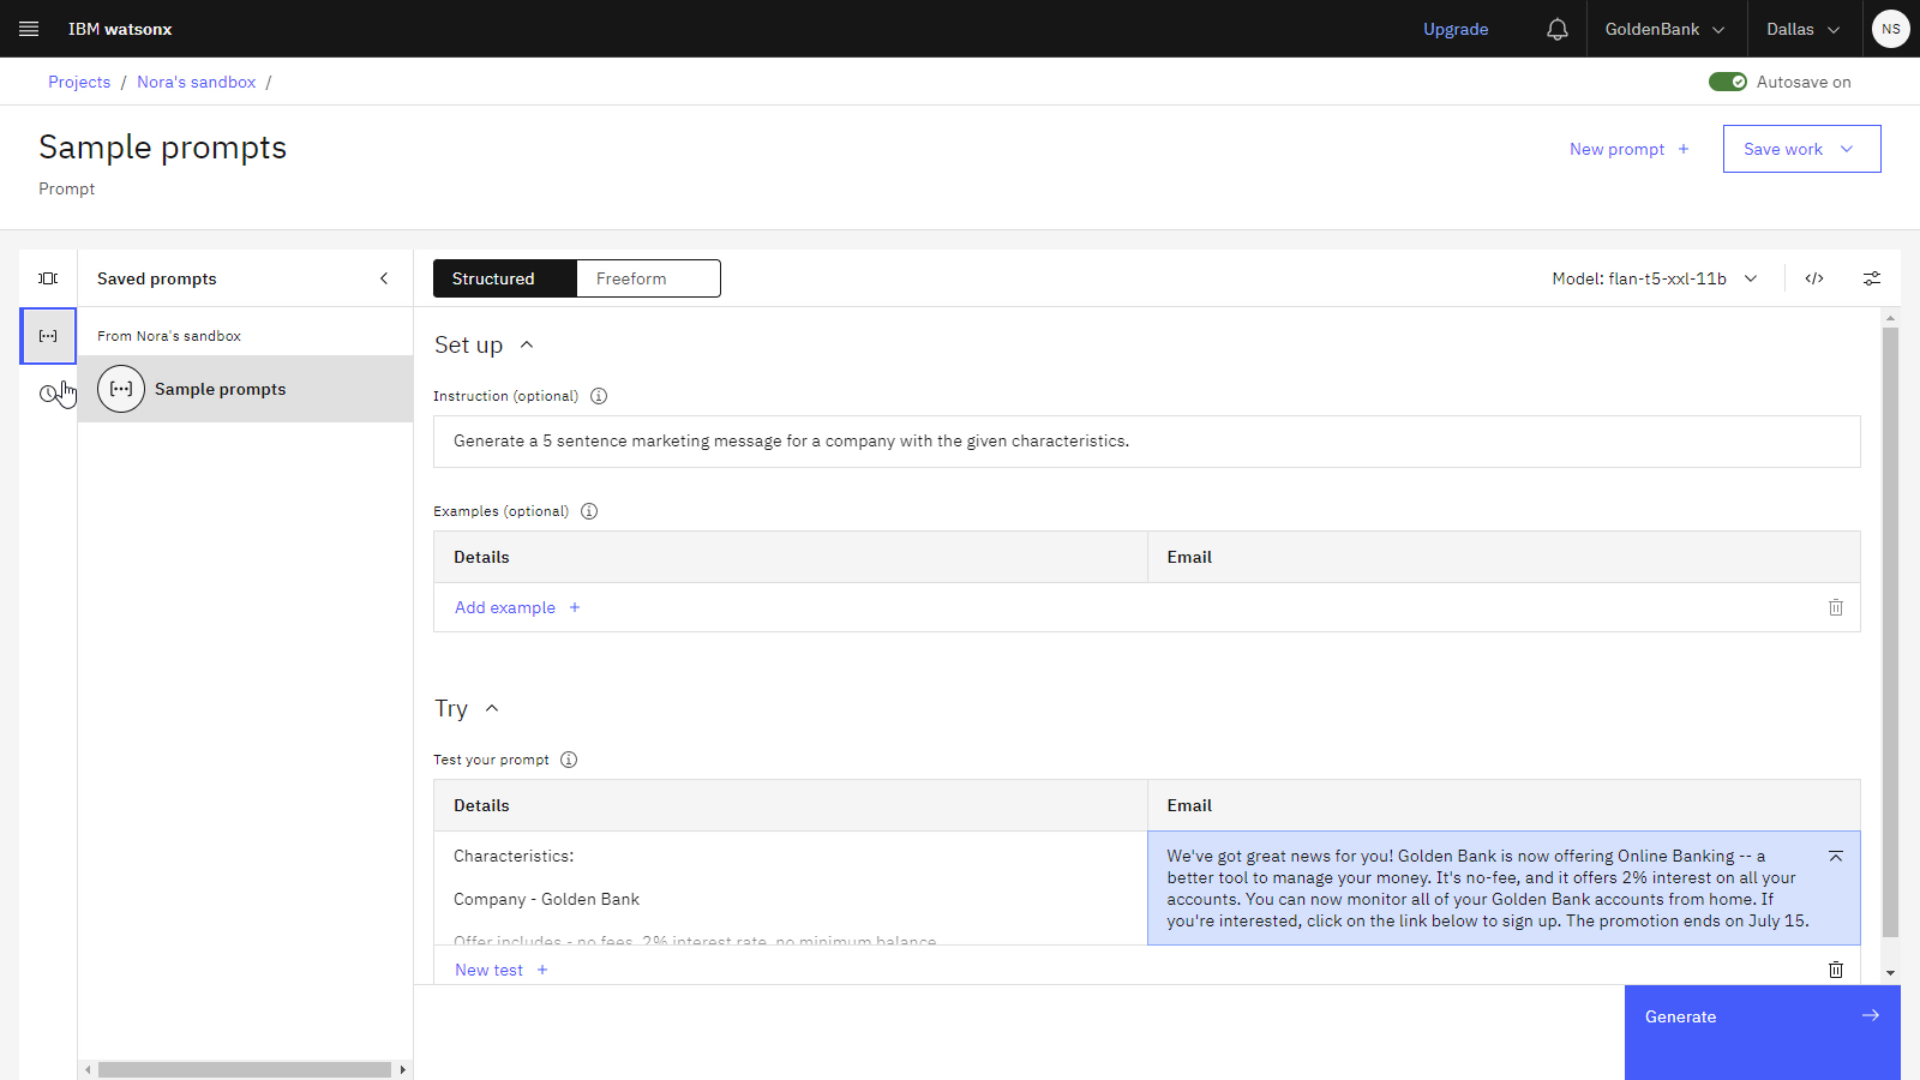
Task: Click plus icon next to New test
Action: click(542, 970)
